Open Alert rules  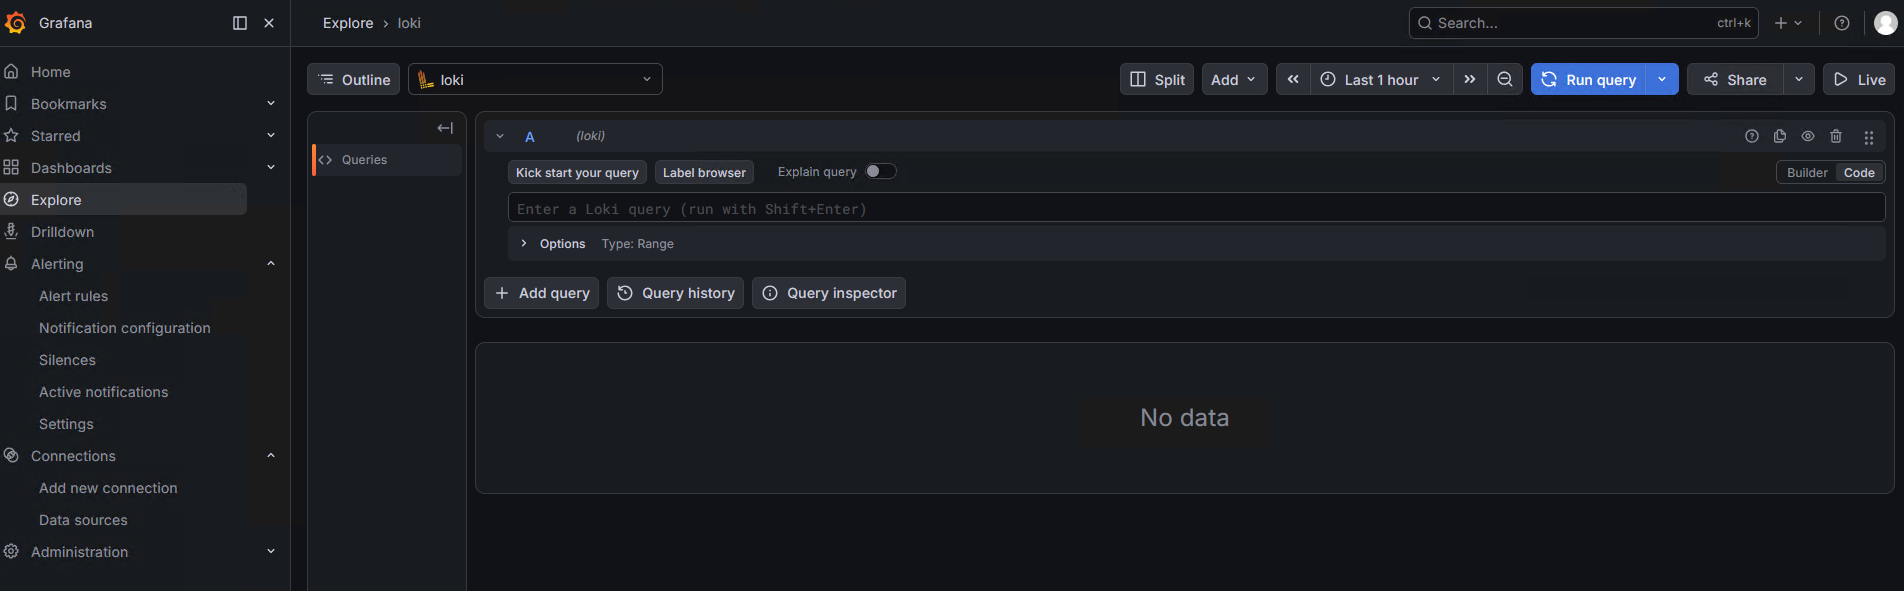(73, 296)
